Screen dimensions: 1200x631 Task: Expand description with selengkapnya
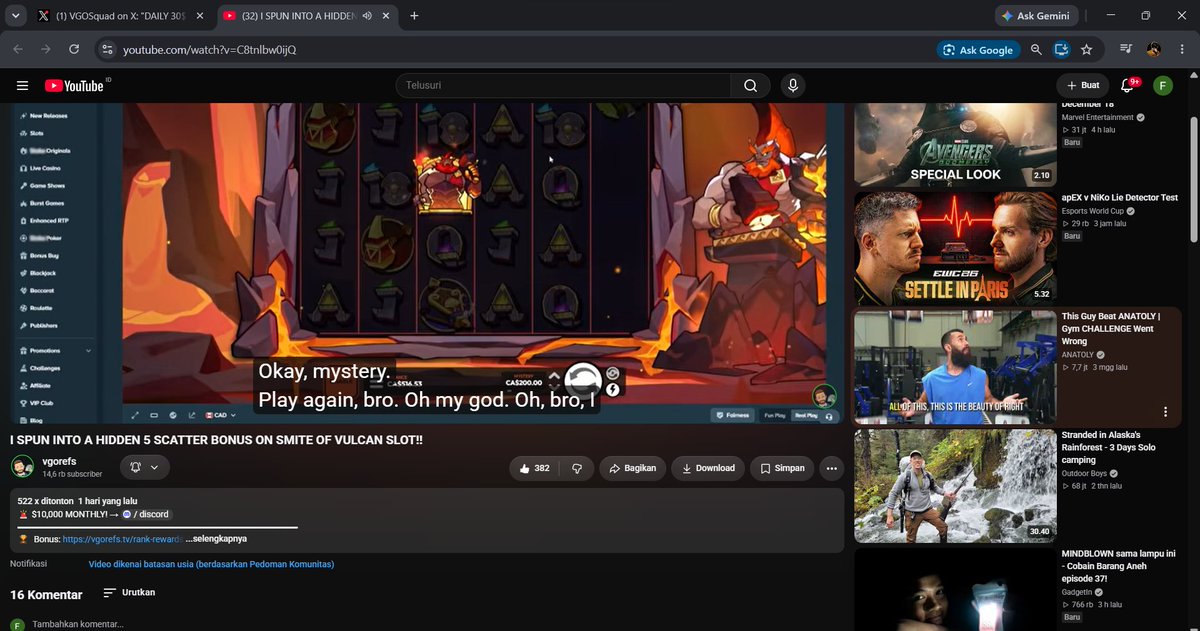(216, 539)
